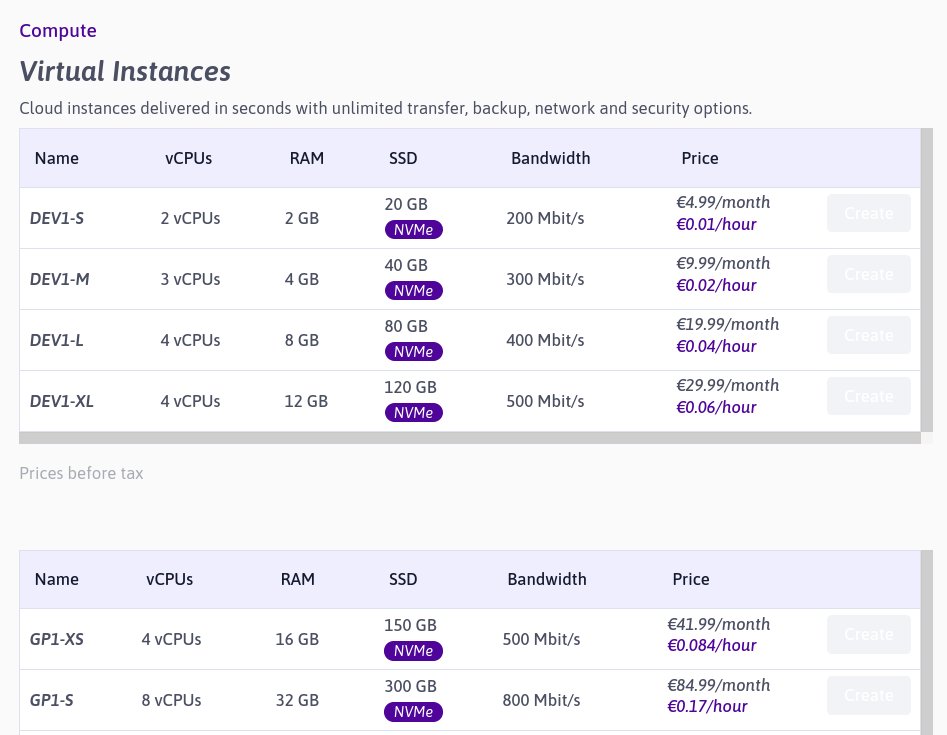947x735 pixels.
Task: Click the 400 Mbit/s bandwidth cell
Action: pyautogui.click(x=545, y=340)
